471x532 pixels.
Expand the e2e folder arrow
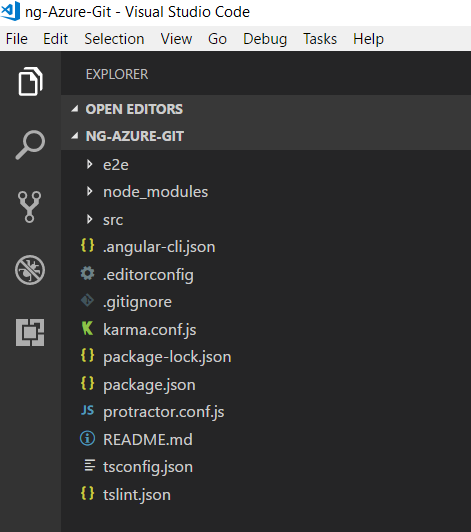coord(90,164)
